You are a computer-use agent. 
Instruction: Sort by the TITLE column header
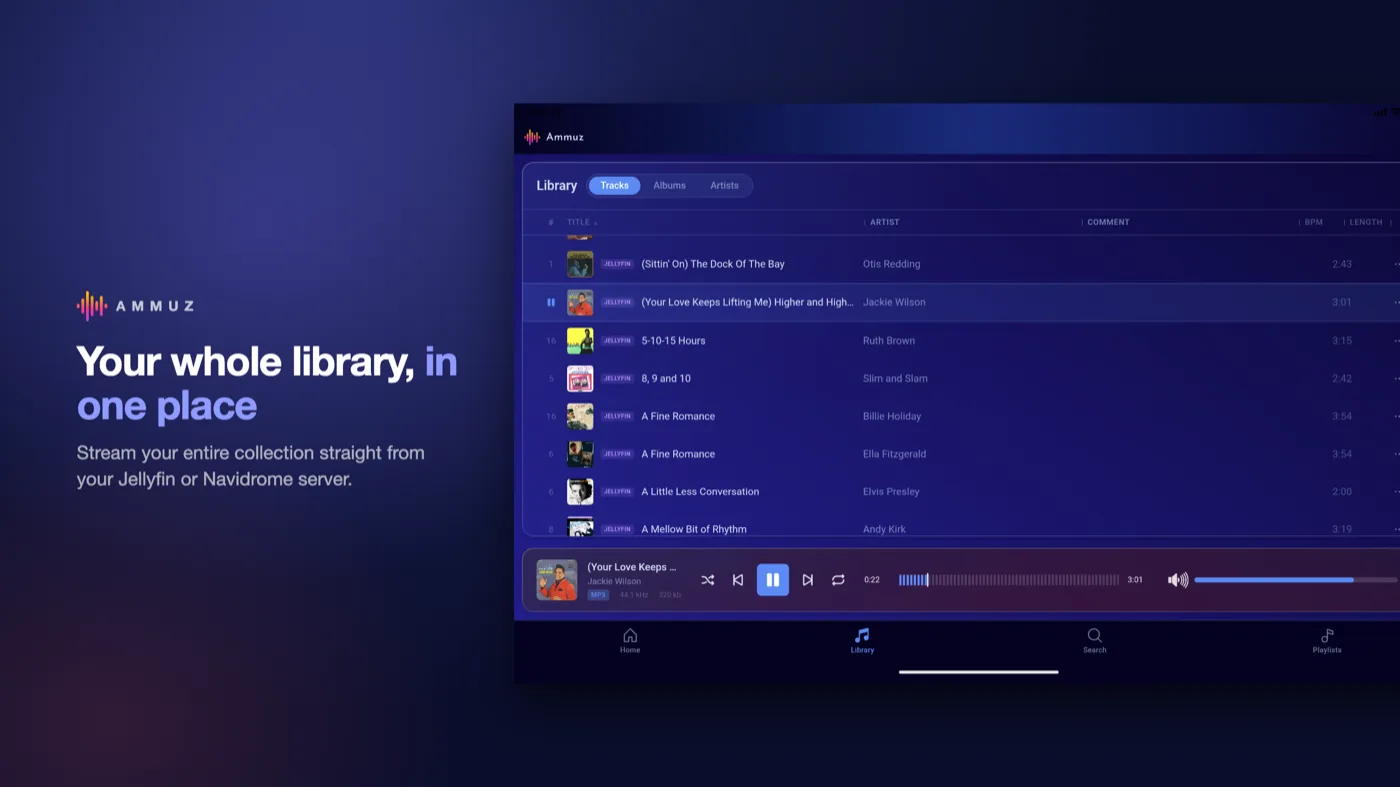(579, 222)
